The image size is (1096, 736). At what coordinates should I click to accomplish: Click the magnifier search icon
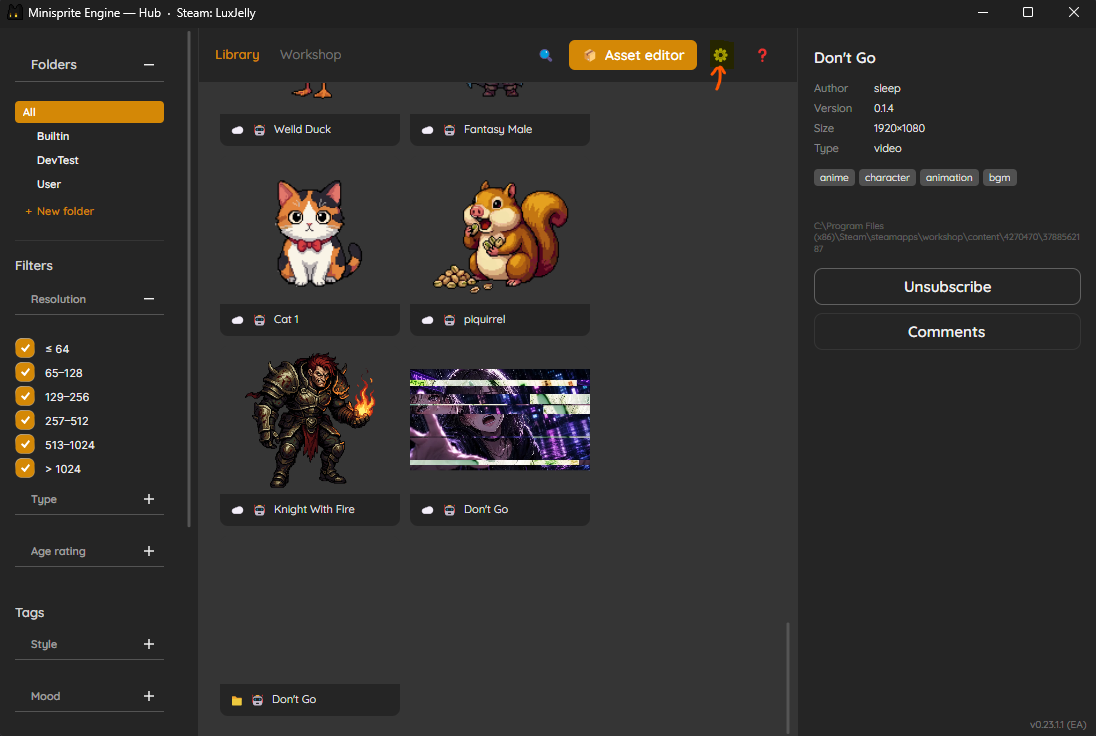(x=546, y=55)
